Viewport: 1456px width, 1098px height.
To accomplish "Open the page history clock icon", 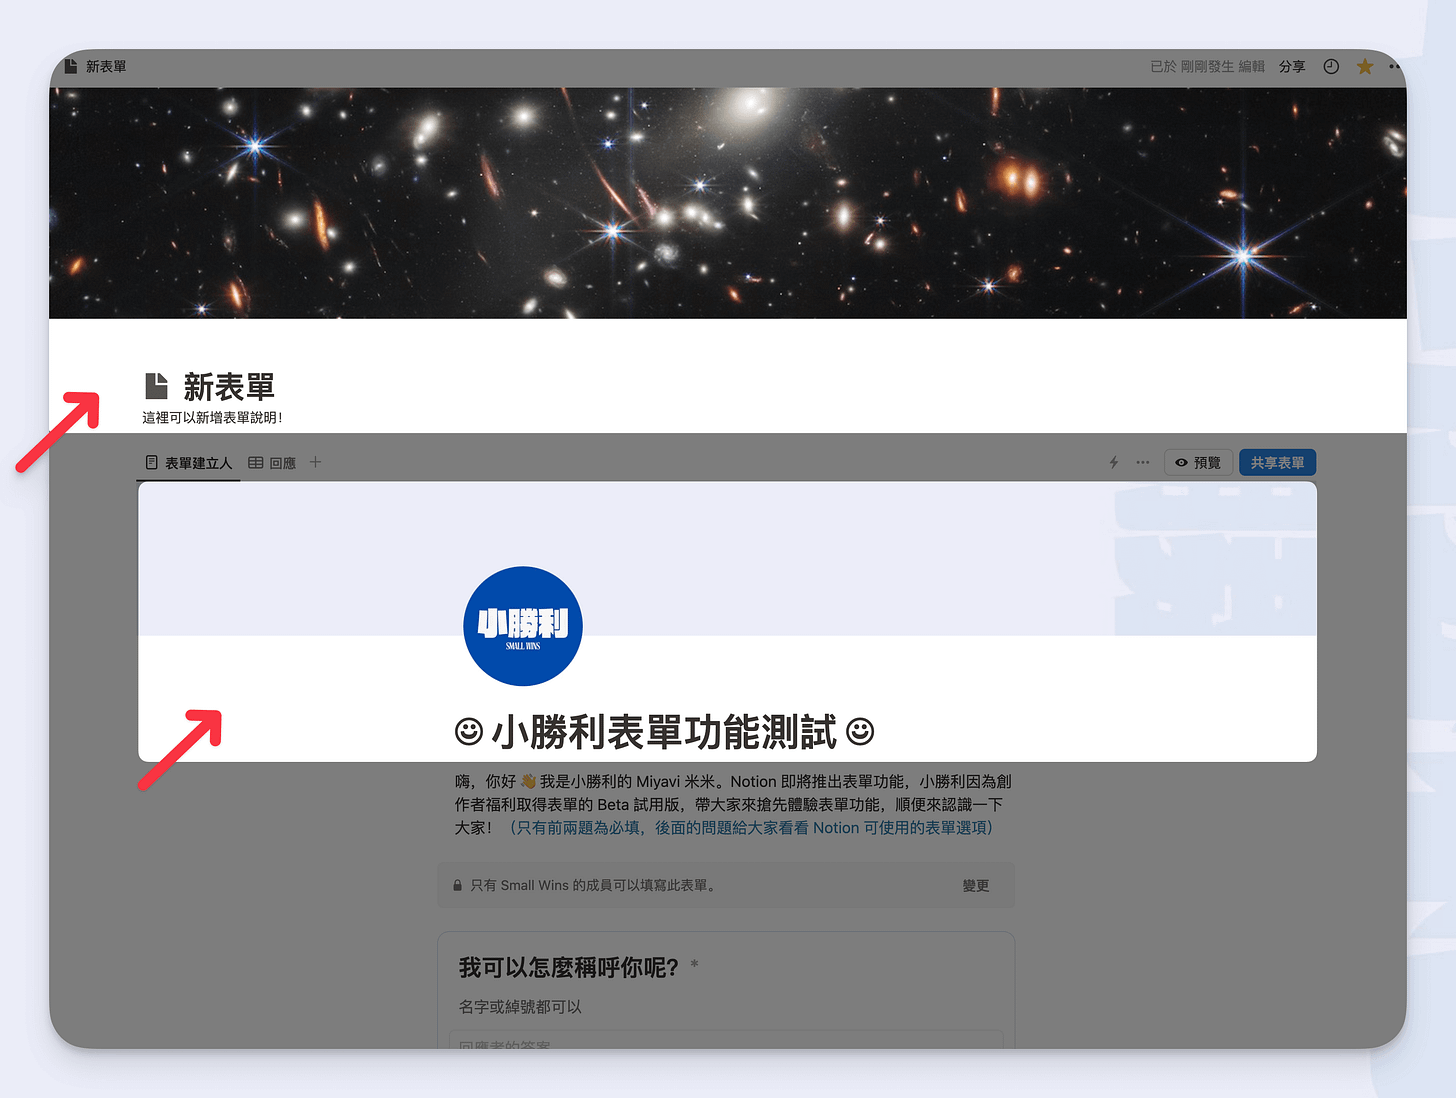I will click(x=1331, y=66).
